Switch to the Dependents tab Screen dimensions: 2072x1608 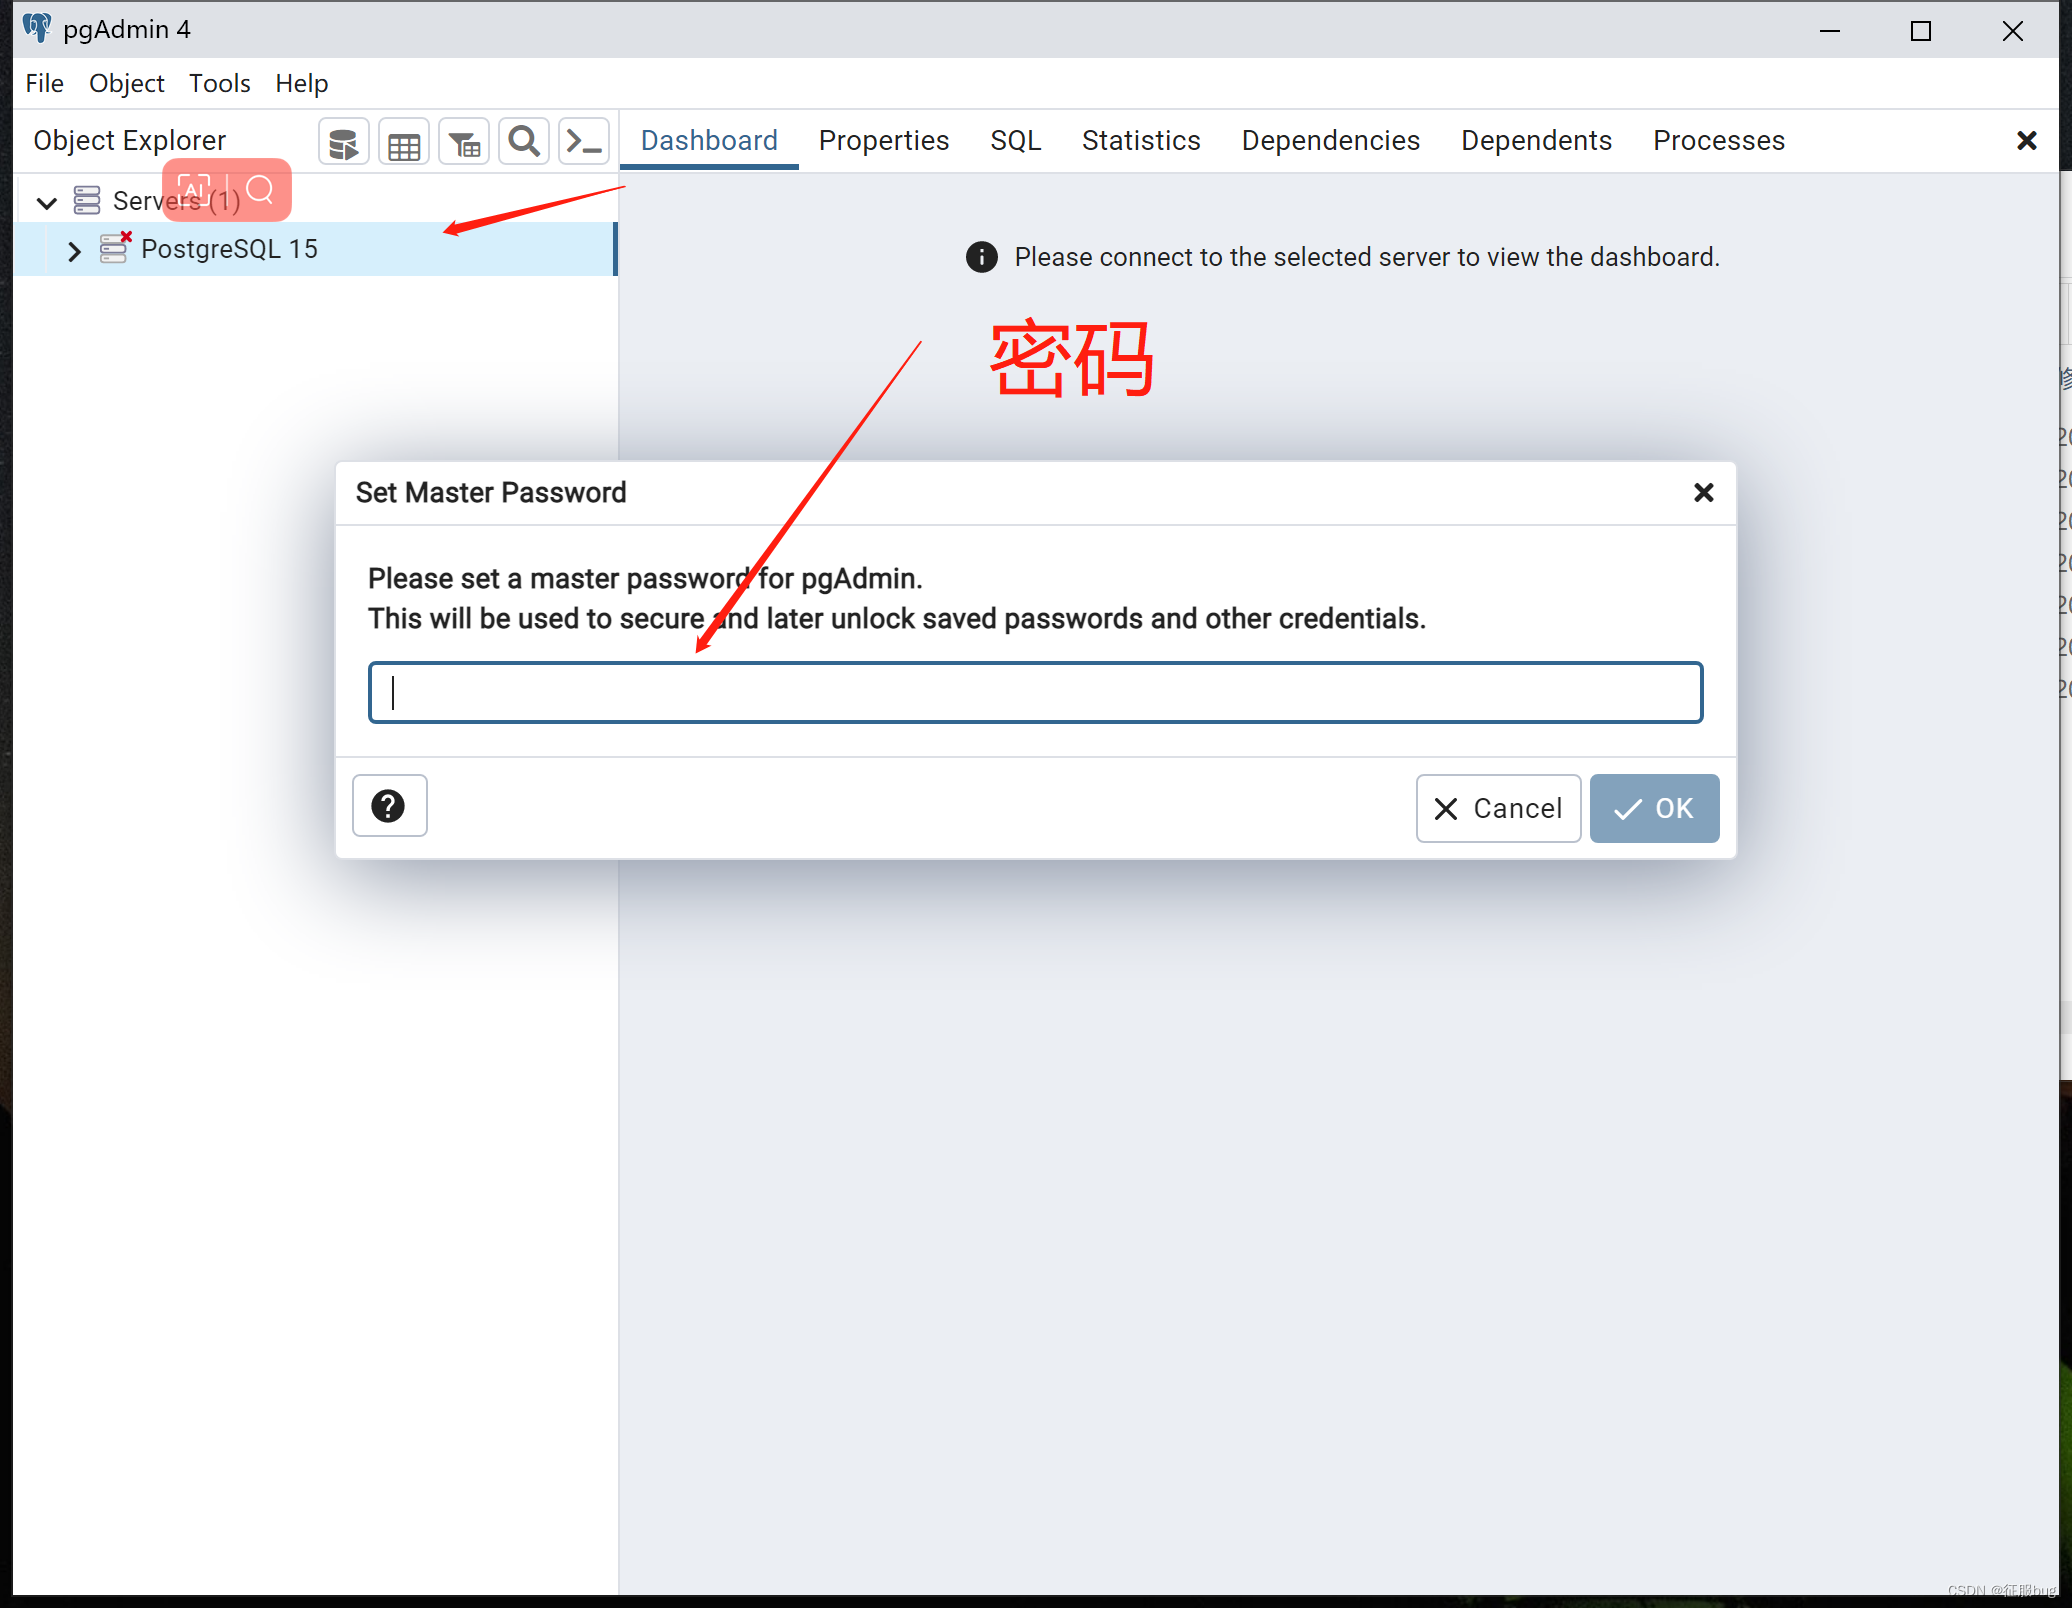tap(1537, 141)
